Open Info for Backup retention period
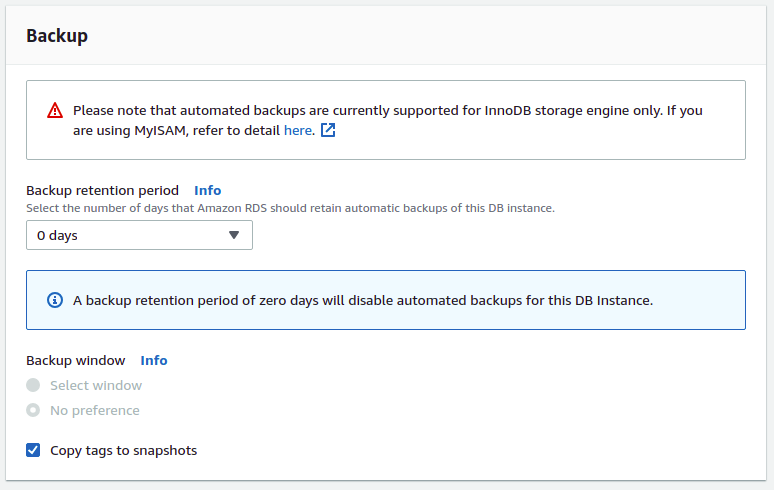The image size is (774, 490). (208, 190)
